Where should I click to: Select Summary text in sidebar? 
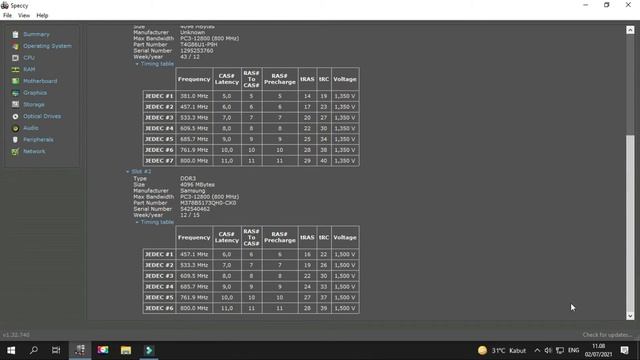36,35
